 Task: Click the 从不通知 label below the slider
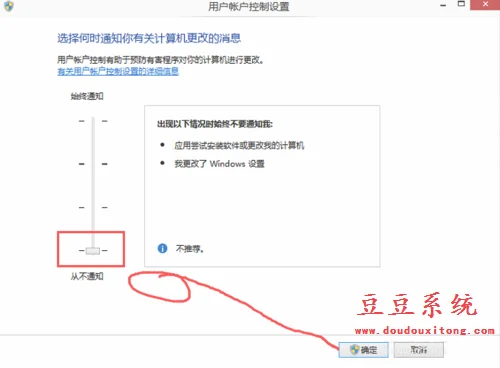tap(87, 276)
